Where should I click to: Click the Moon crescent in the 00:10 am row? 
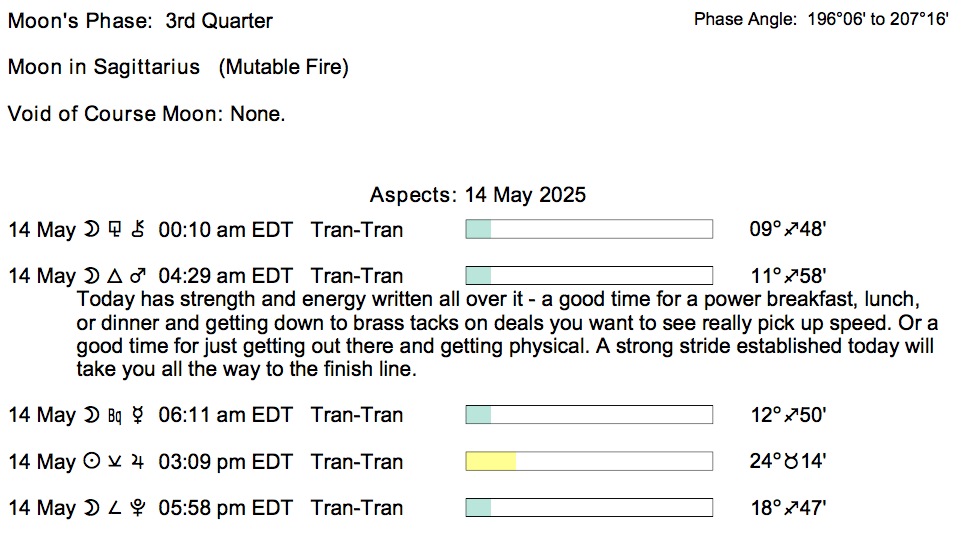[x=91, y=230]
